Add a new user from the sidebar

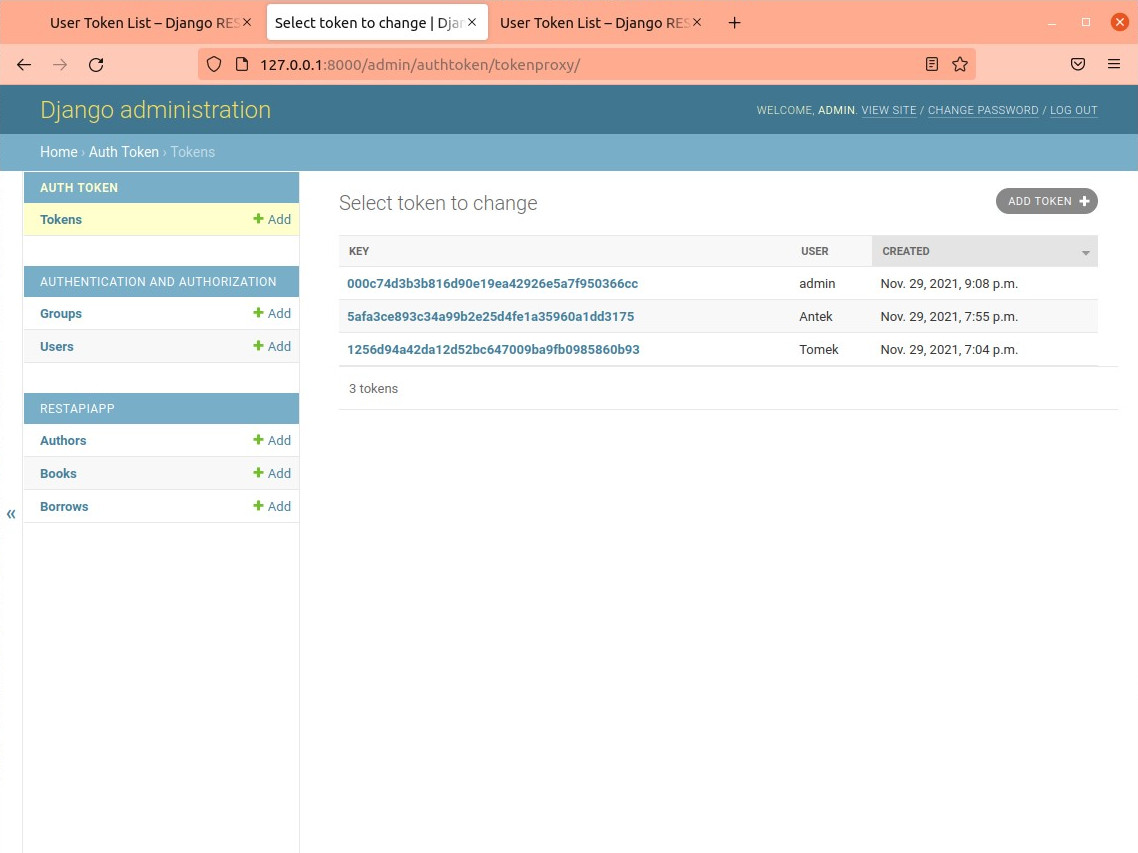[272, 346]
